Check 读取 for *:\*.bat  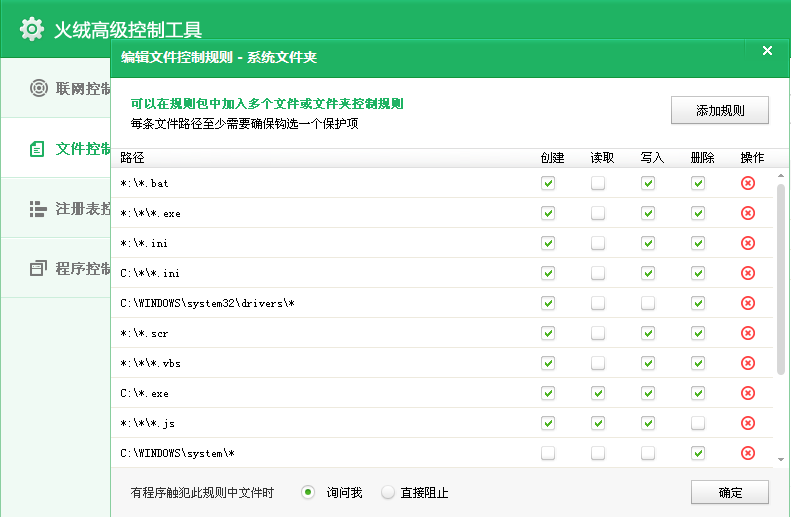click(x=598, y=183)
